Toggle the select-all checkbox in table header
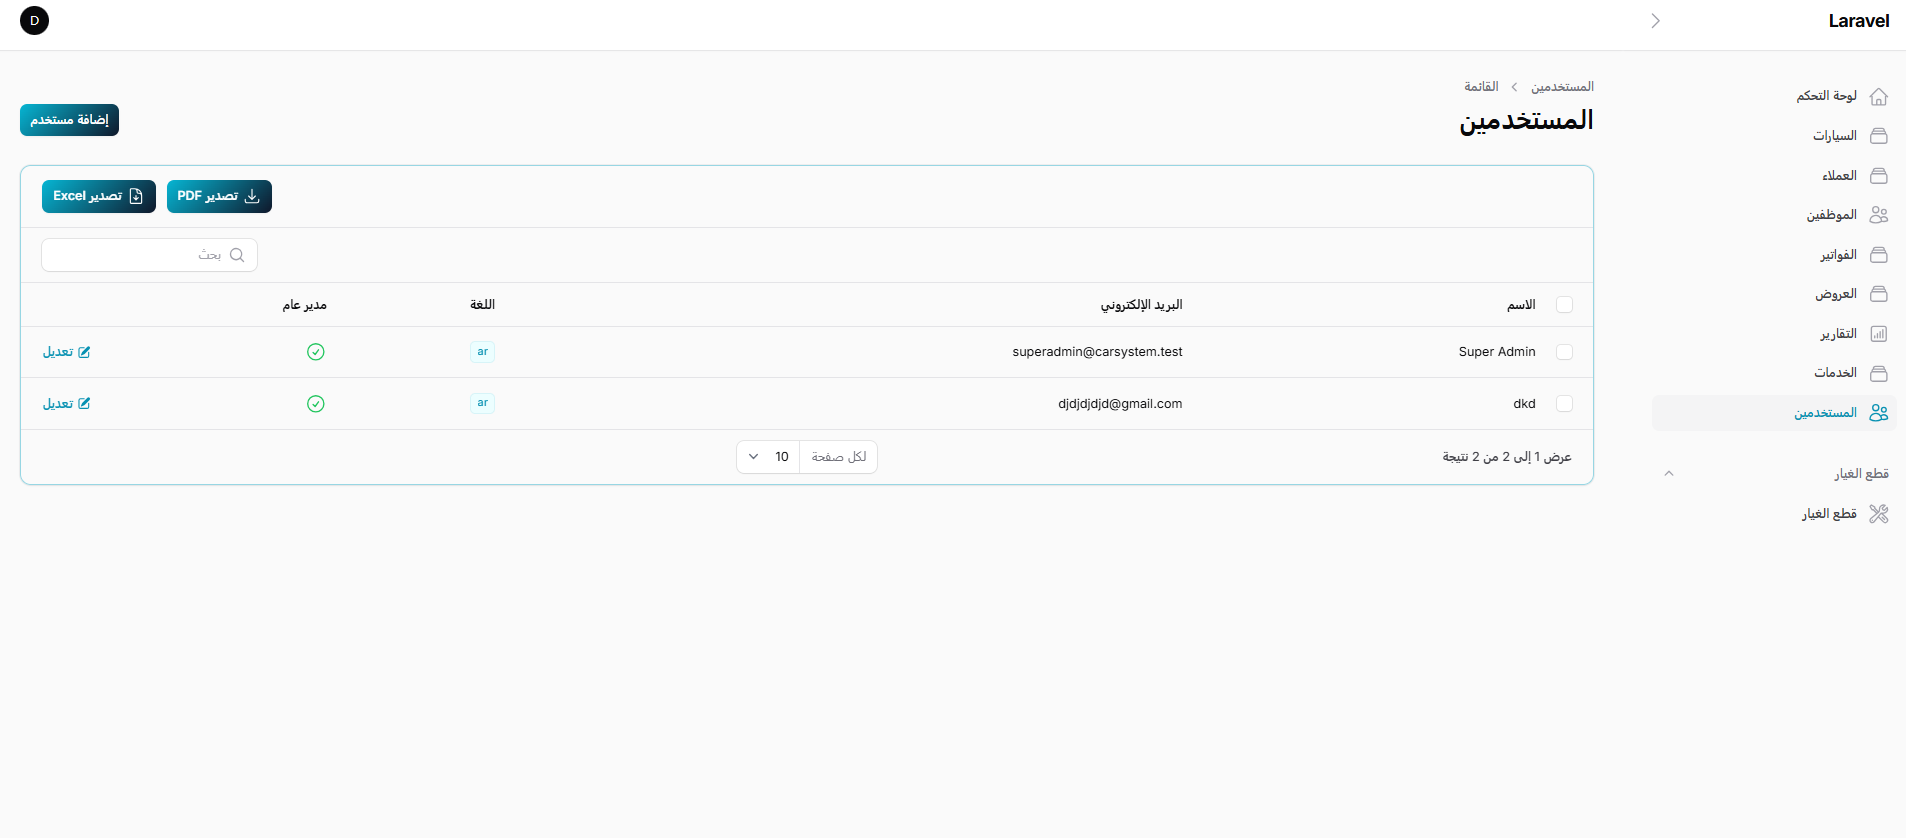The image size is (1906, 838). [x=1564, y=305]
